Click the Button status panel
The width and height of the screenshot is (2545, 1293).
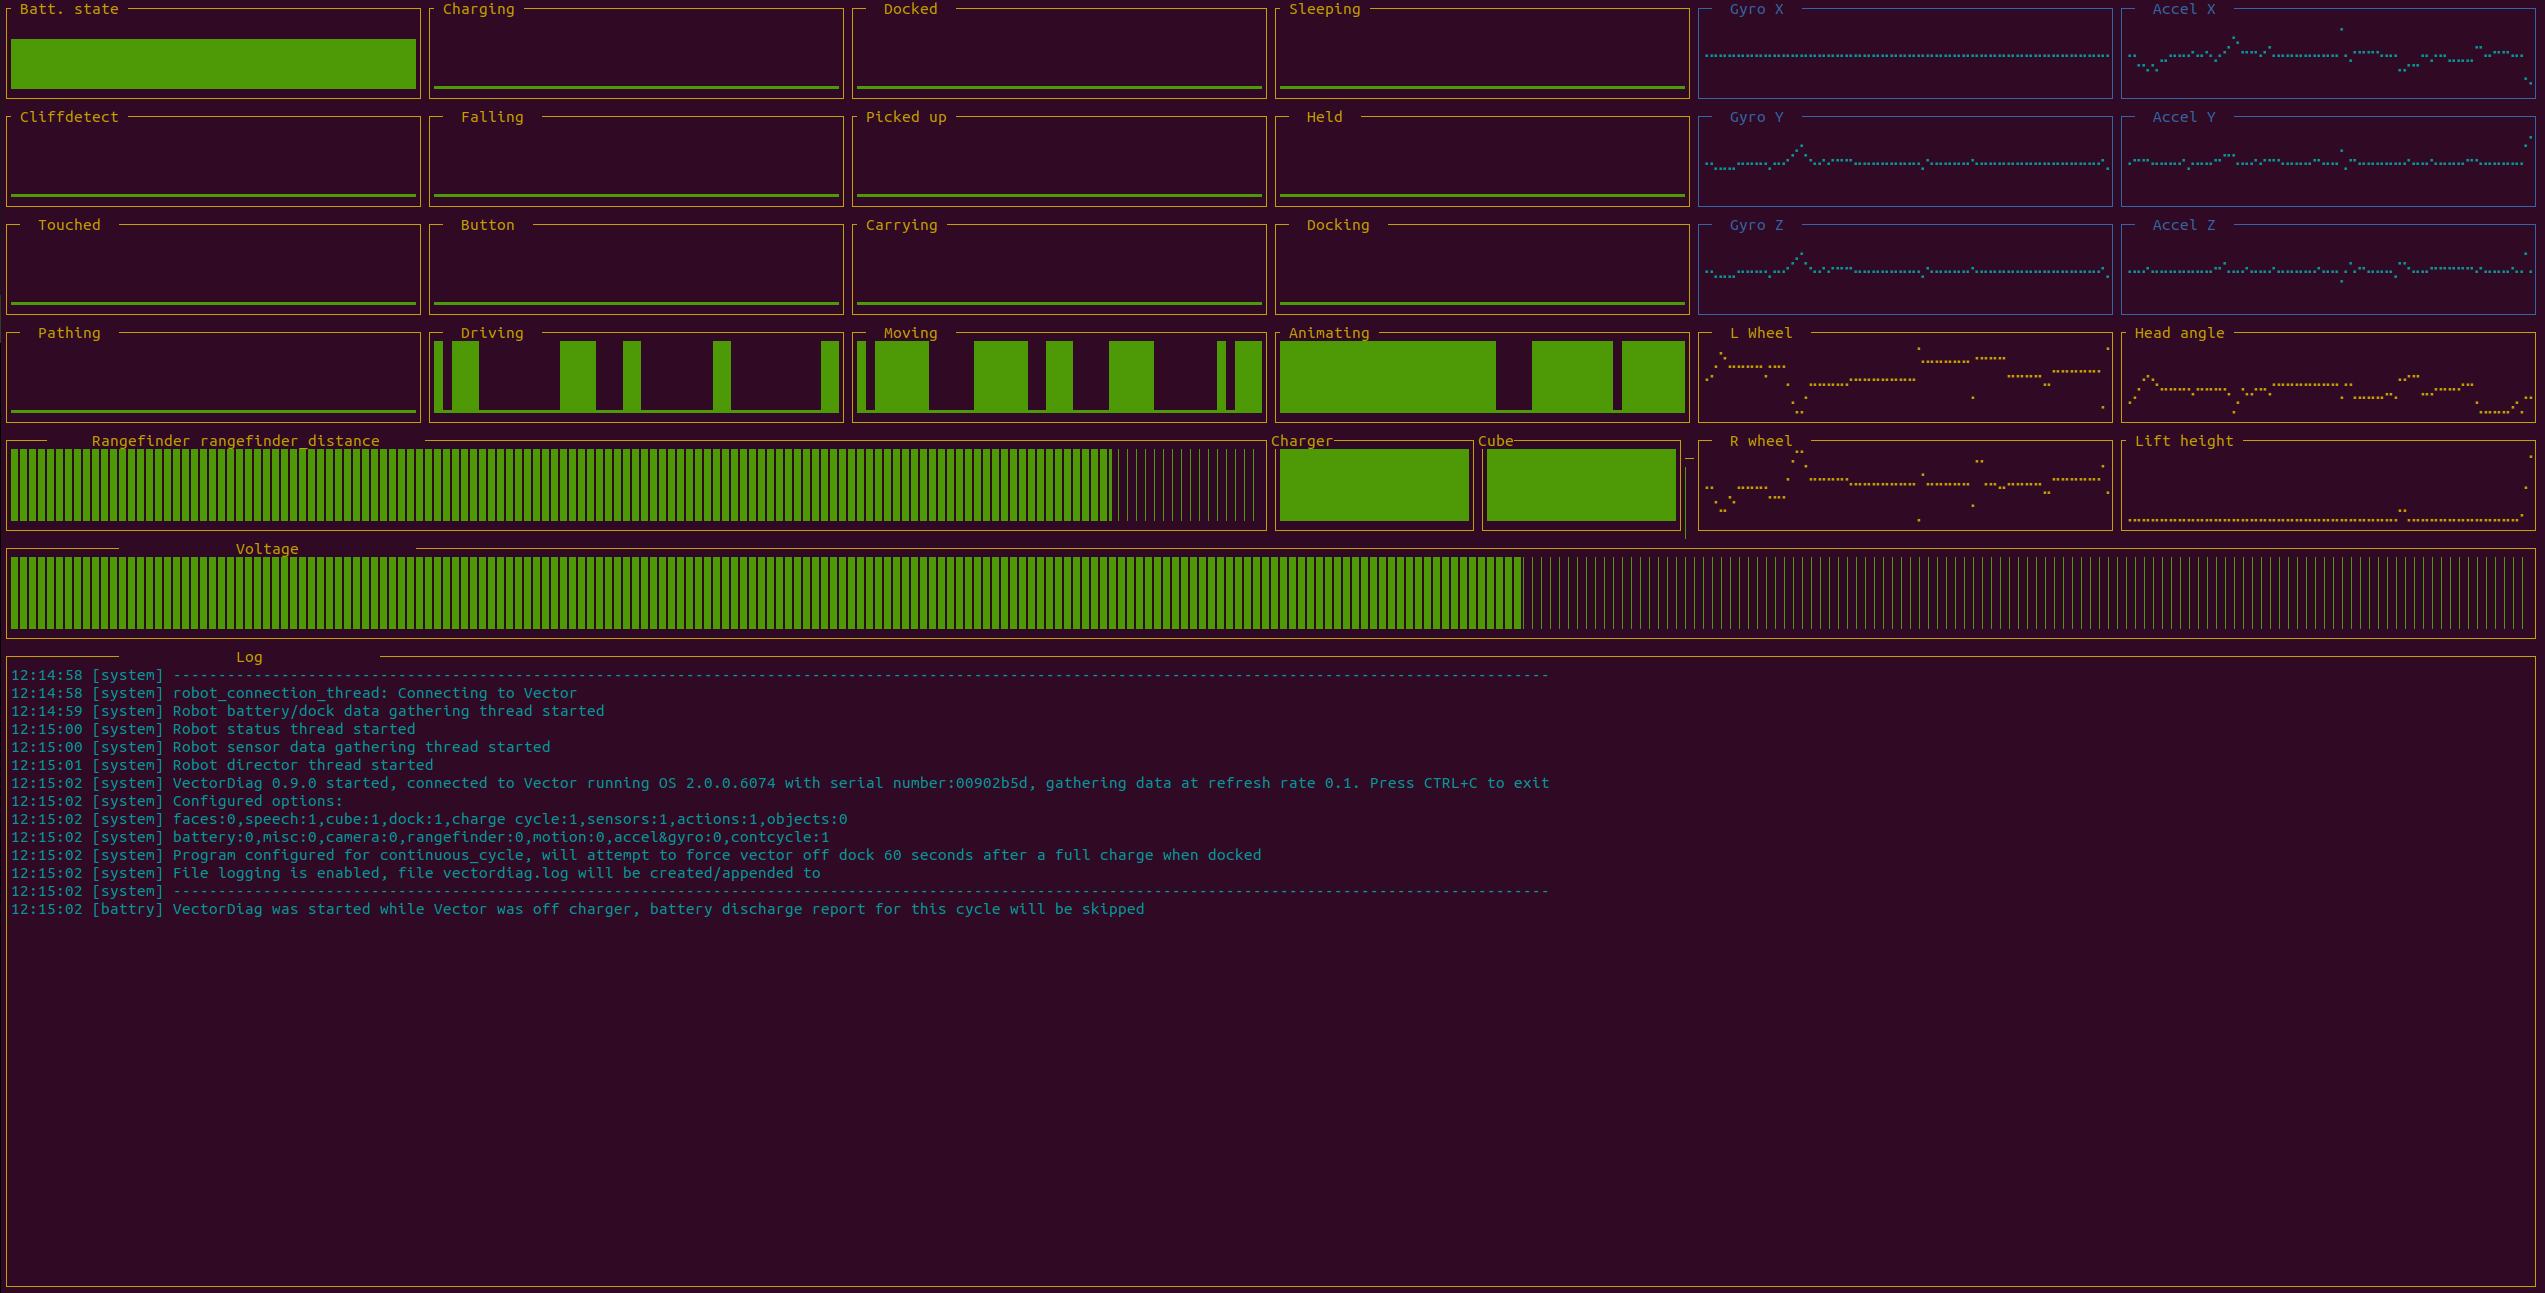(636, 270)
